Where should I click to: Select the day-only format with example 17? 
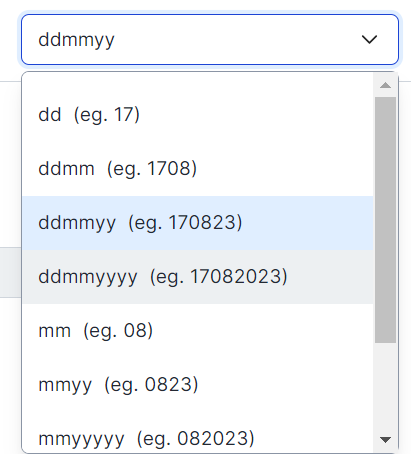(x=198, y=115)
